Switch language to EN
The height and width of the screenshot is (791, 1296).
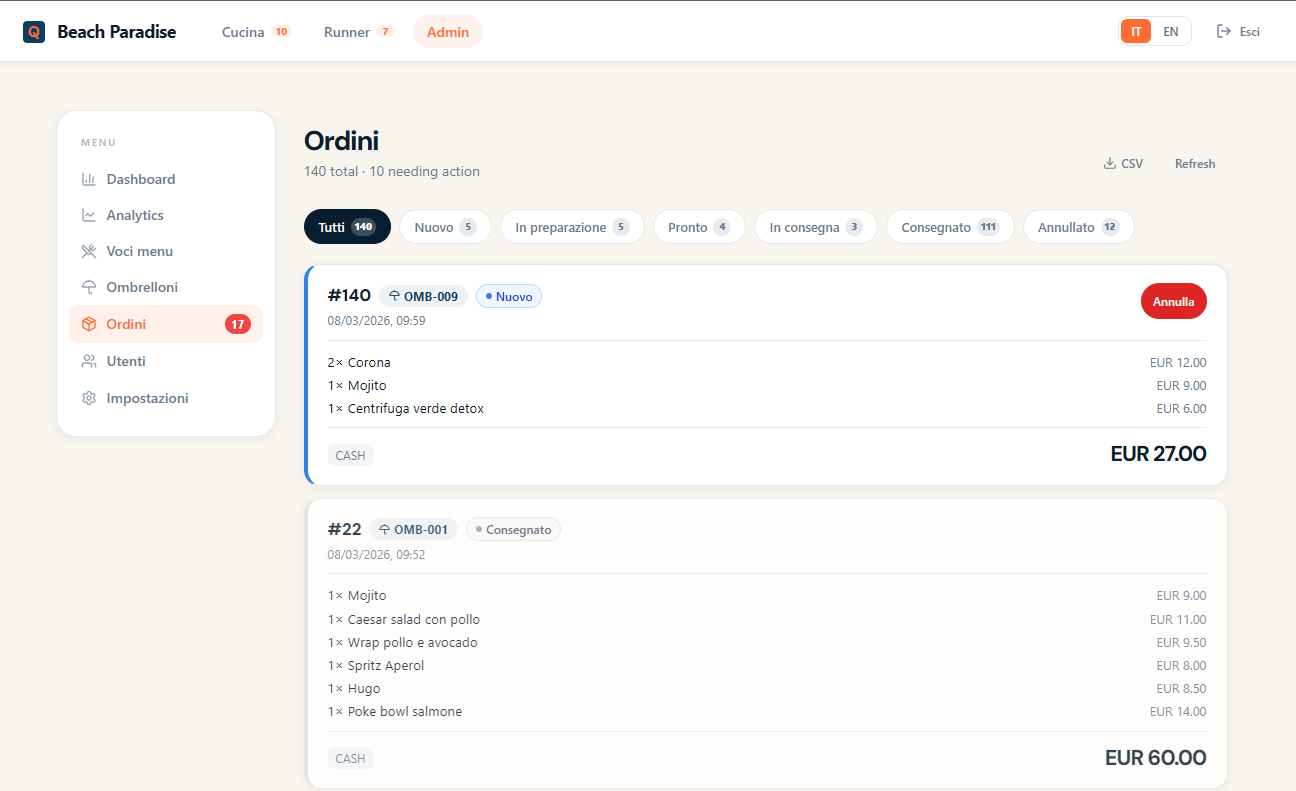coord(1171,31)
